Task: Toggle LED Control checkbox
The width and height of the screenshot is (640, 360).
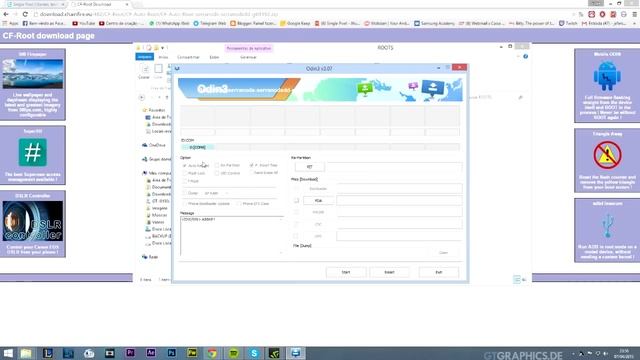Action: click(x=217, y=173)
